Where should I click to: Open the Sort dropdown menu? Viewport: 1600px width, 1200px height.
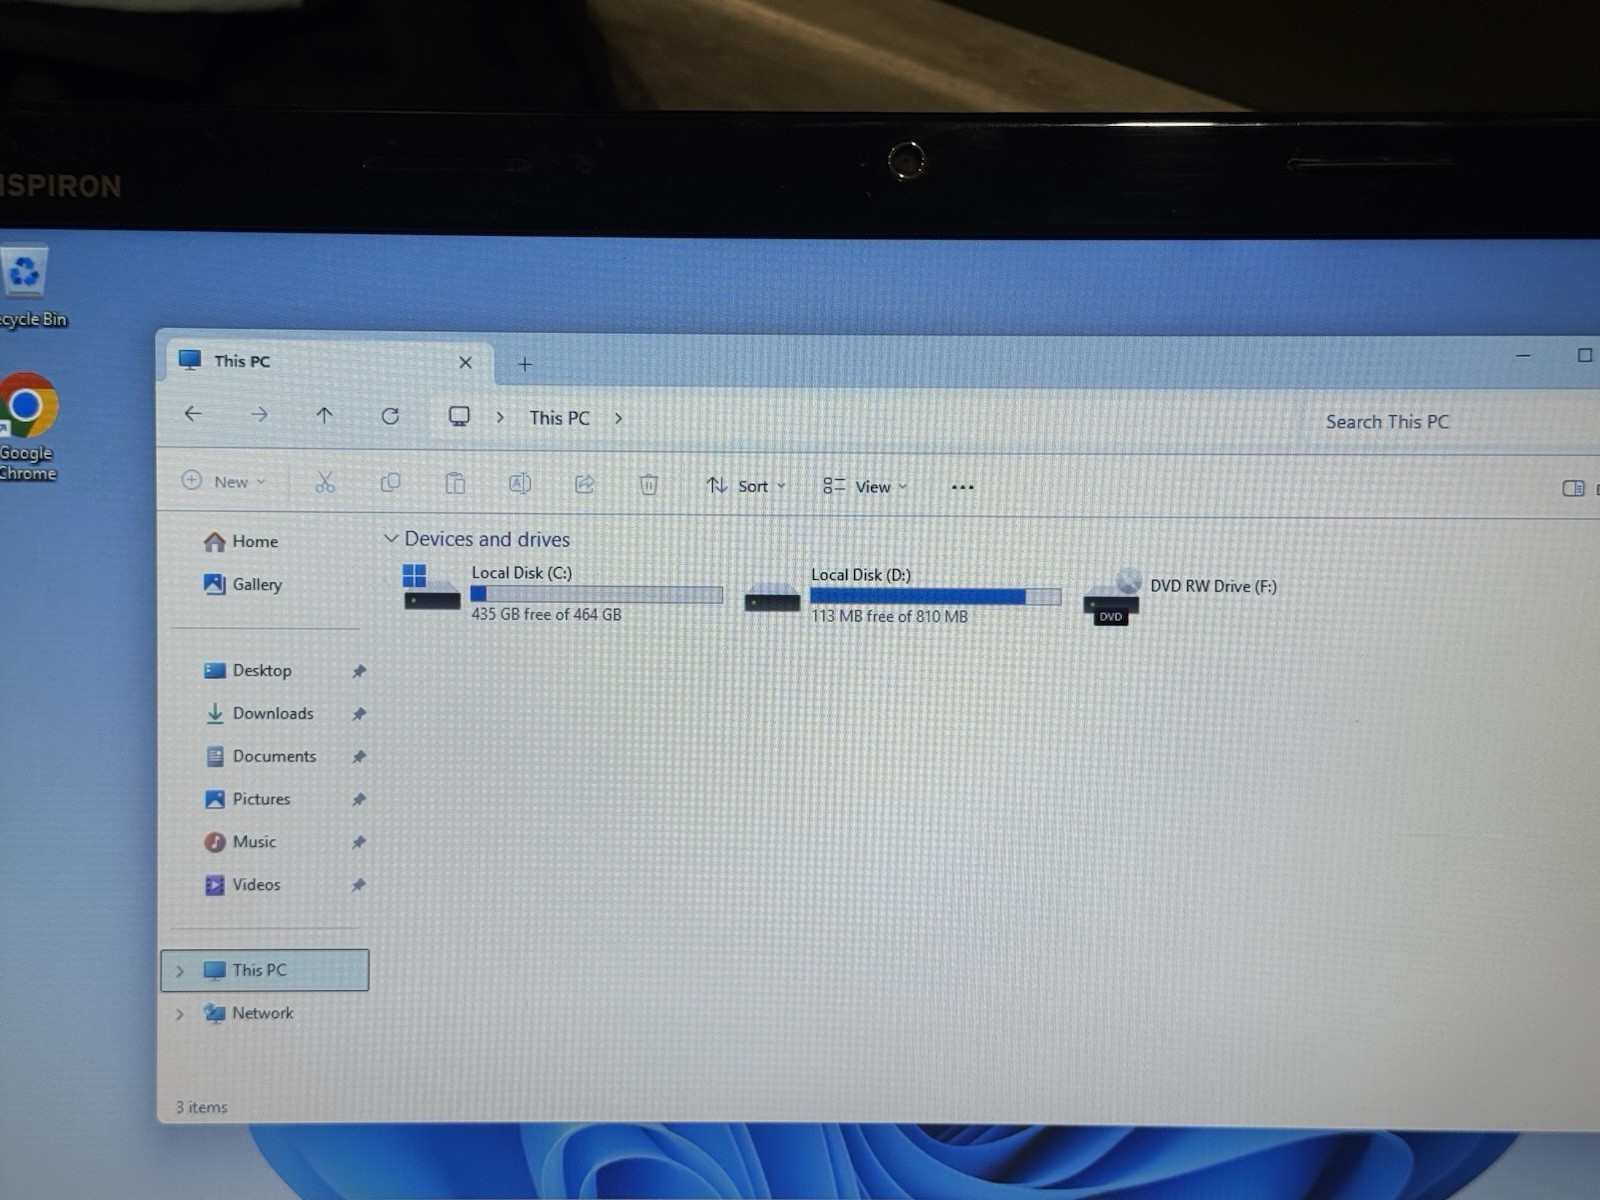[x=746, y=486]
